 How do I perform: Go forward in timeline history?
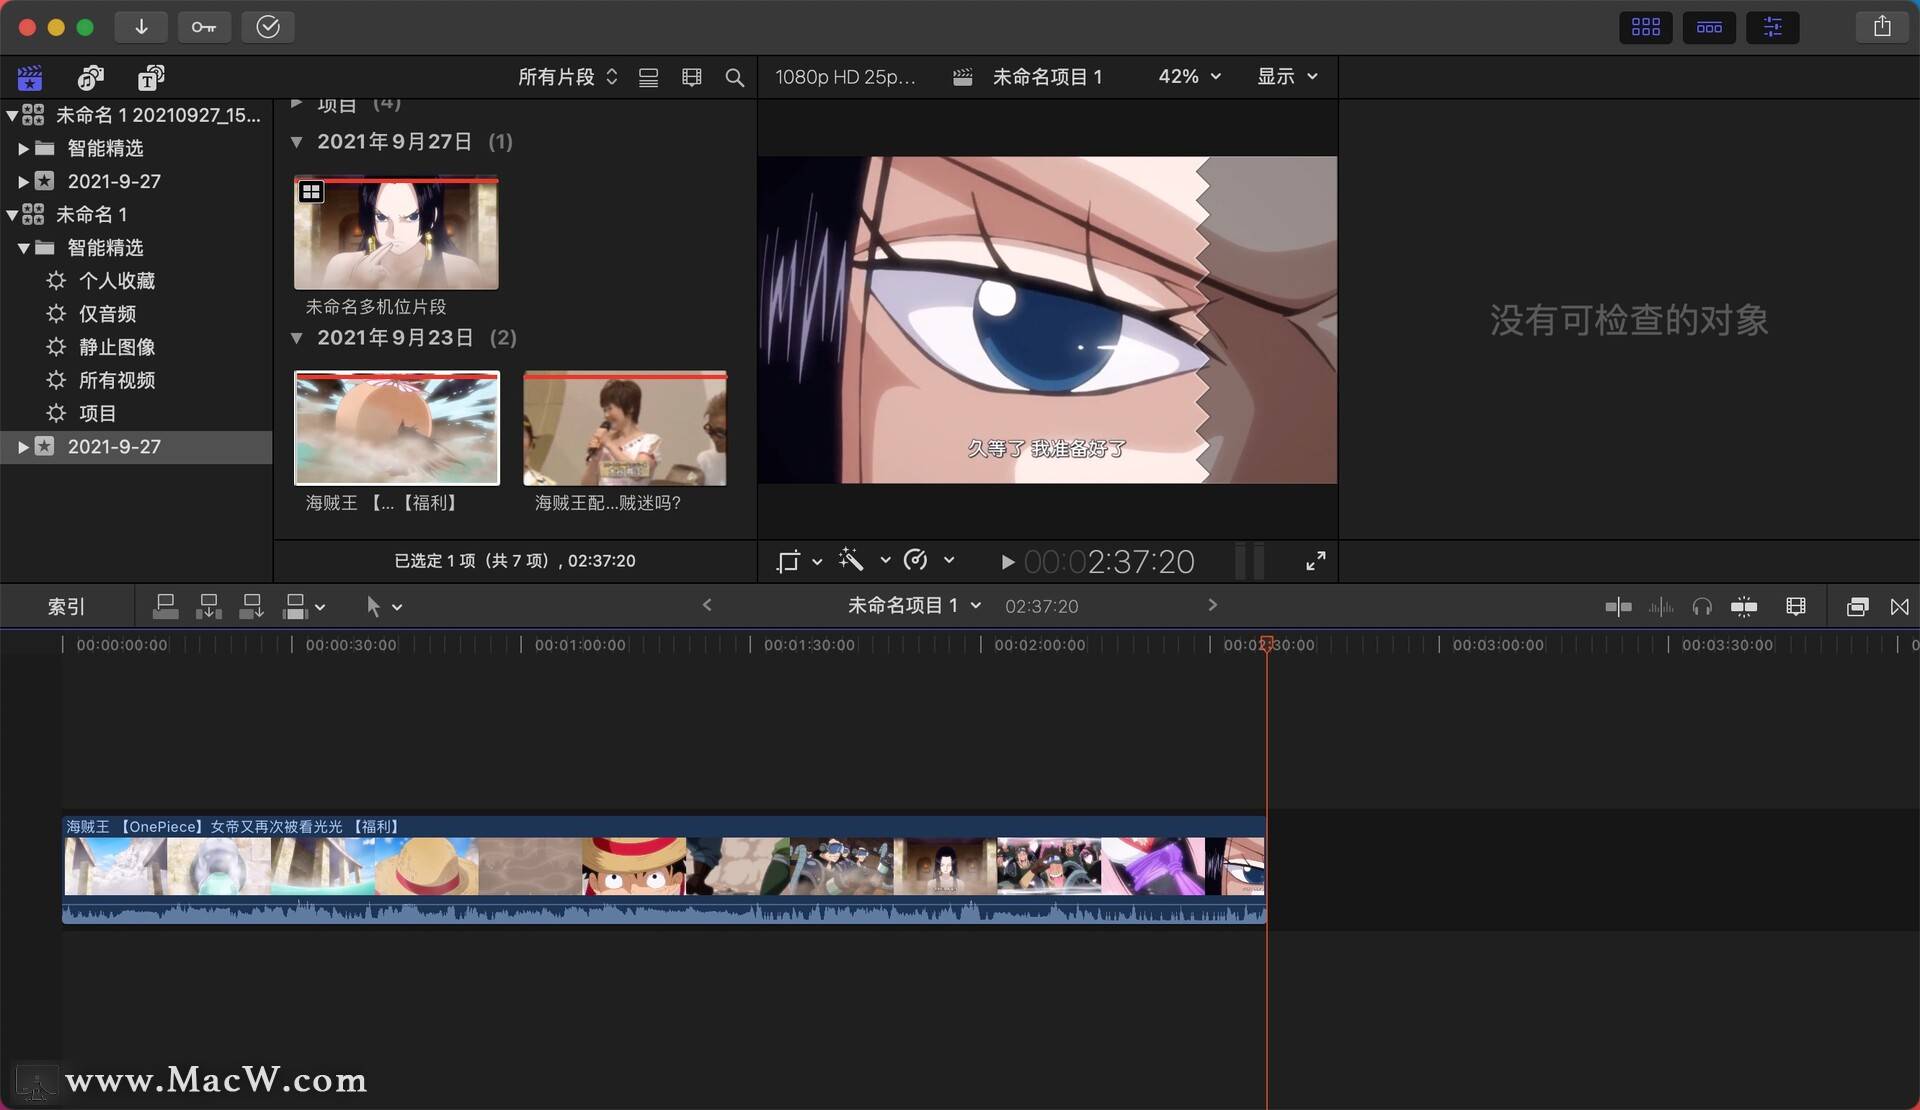[x=1212, y=605]
